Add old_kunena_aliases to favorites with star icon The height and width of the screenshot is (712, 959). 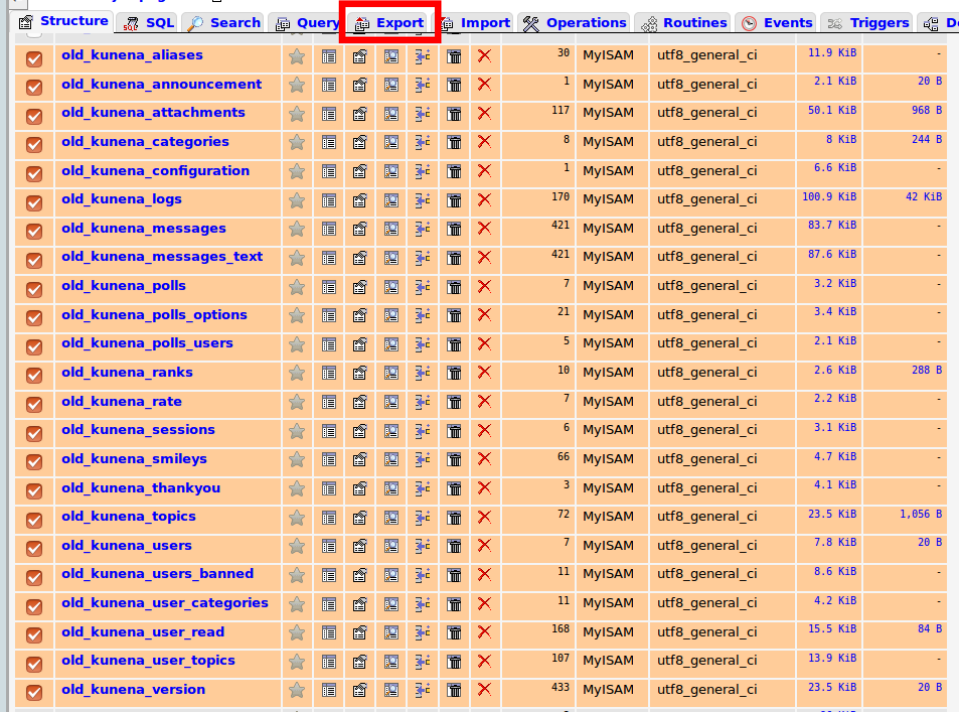pyautogui.click(x=297, y=57)
